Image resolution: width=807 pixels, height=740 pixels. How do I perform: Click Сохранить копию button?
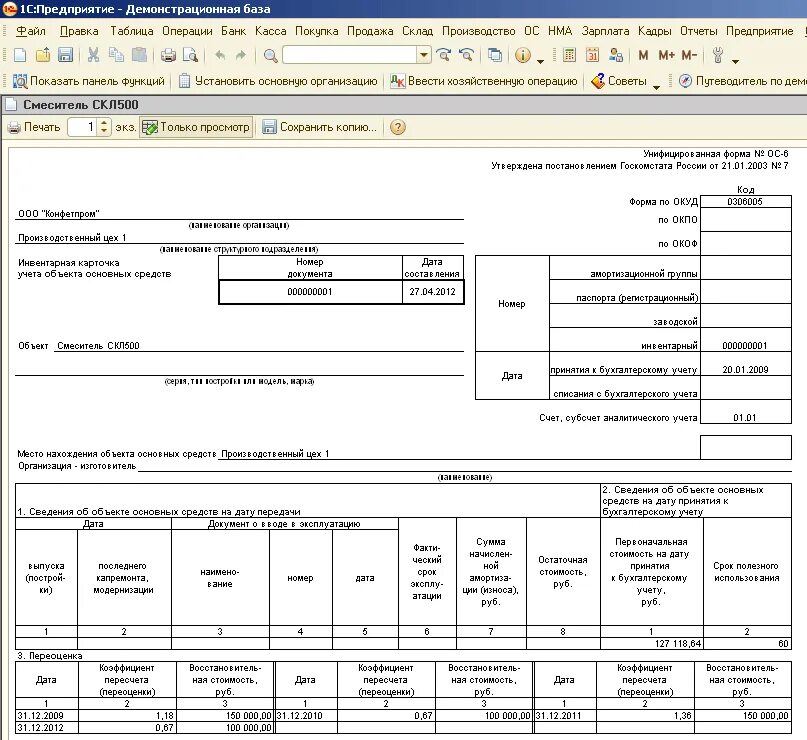[x=320, y=127]
